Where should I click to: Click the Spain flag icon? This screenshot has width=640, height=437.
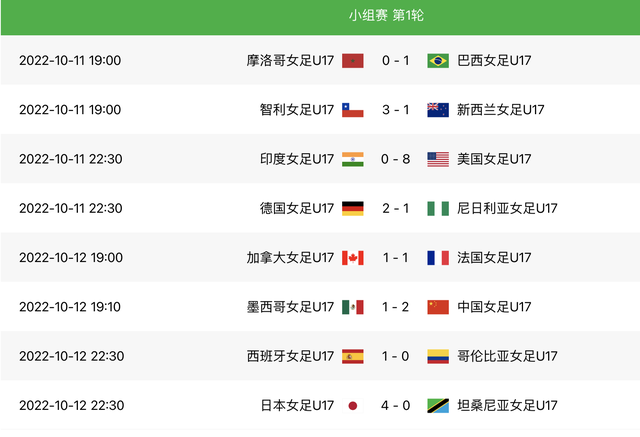(352, 356)
